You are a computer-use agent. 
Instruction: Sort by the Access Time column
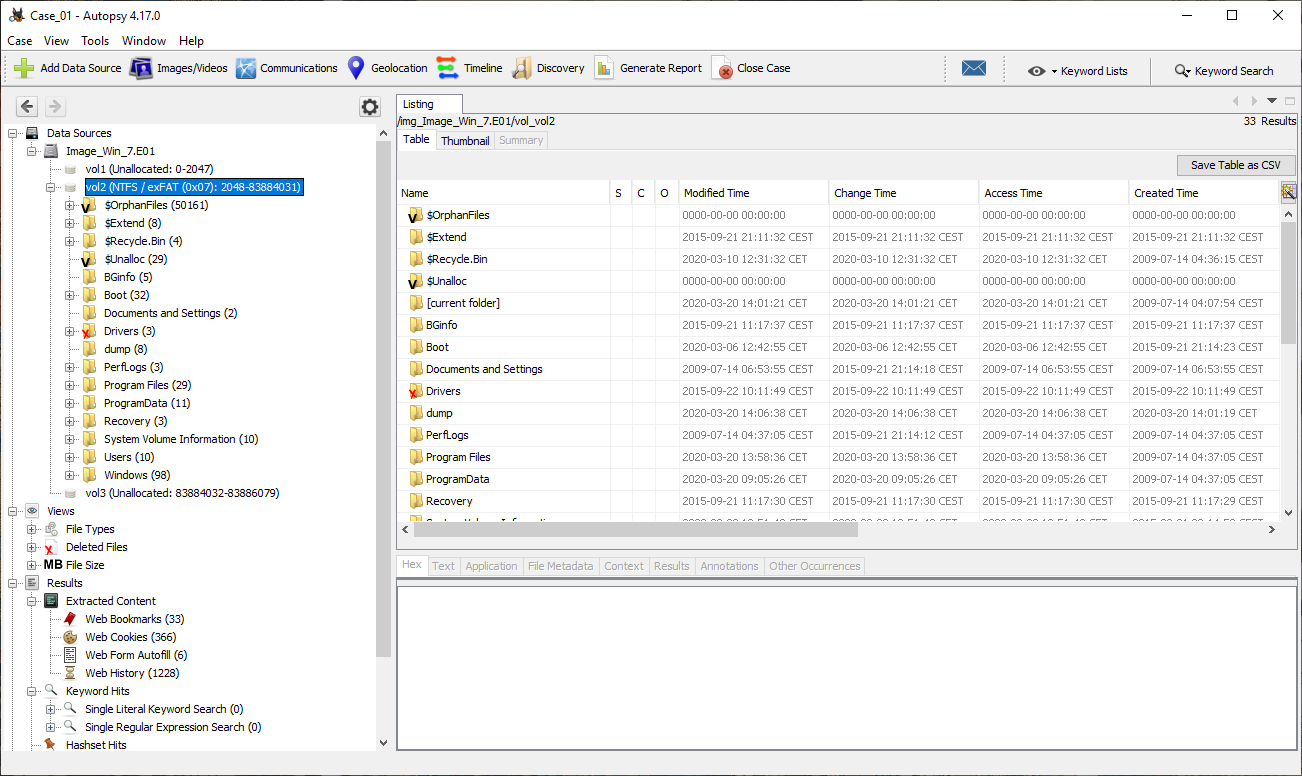click(x=1054, y=193)
